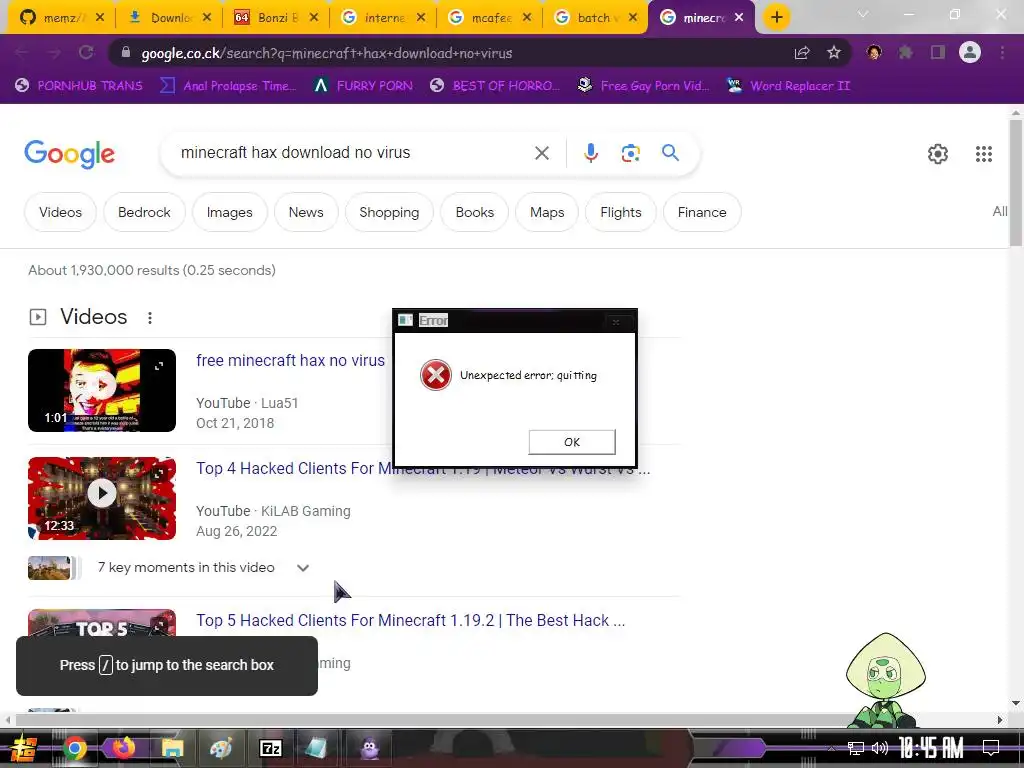This screenshot has width=1024, height=768.
Task: Open Chrome from the taskbar
Action: tap(74, 748)
